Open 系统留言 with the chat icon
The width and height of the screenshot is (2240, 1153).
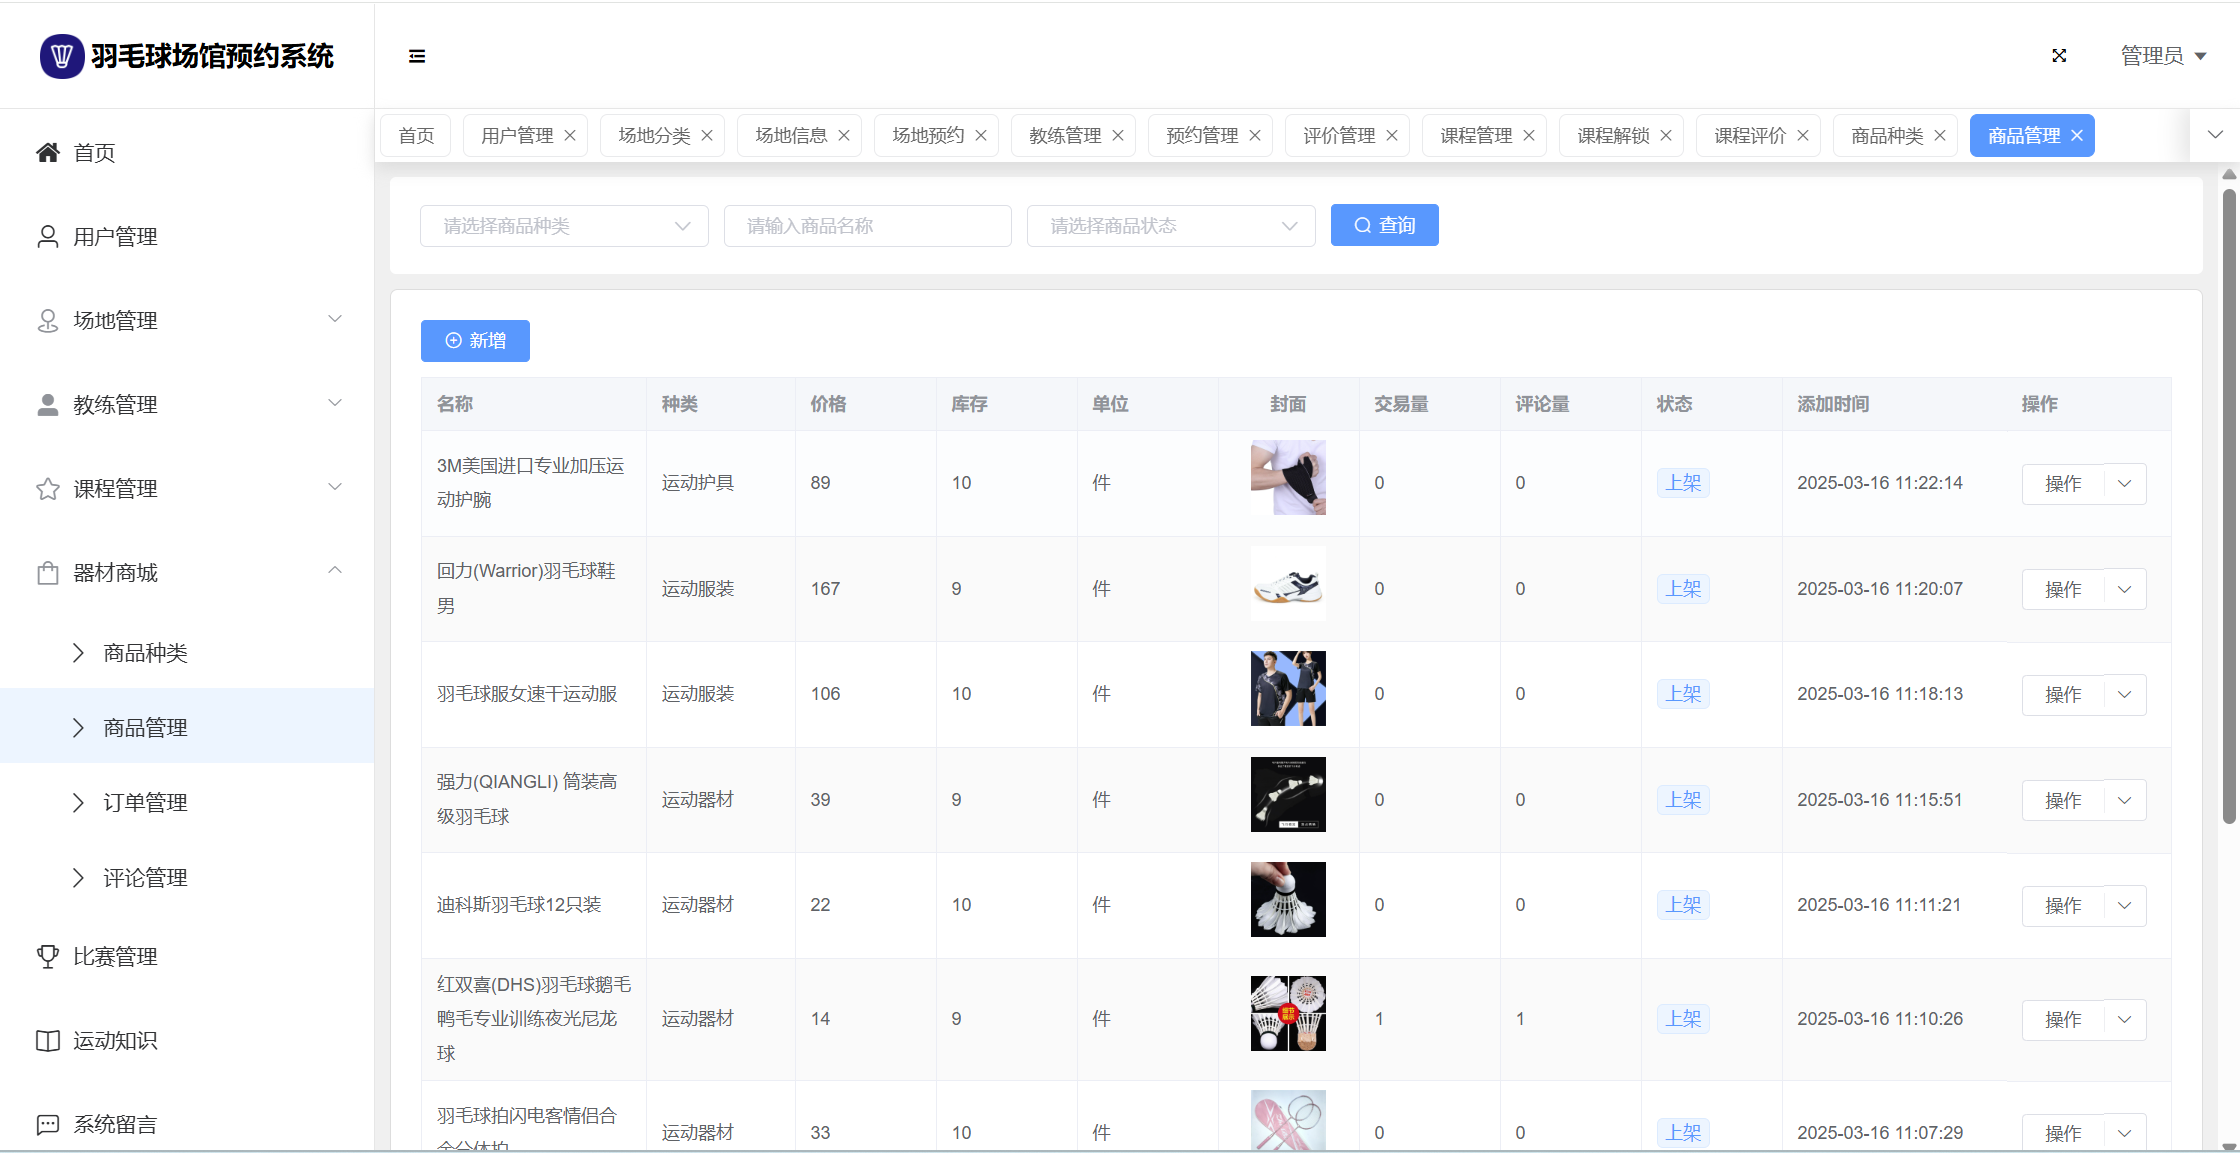tap(115, 1125)
